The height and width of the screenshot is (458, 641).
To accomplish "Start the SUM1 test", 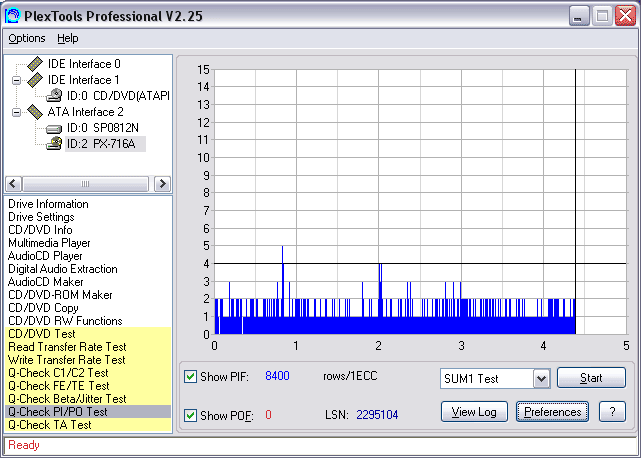I will 591,378.
